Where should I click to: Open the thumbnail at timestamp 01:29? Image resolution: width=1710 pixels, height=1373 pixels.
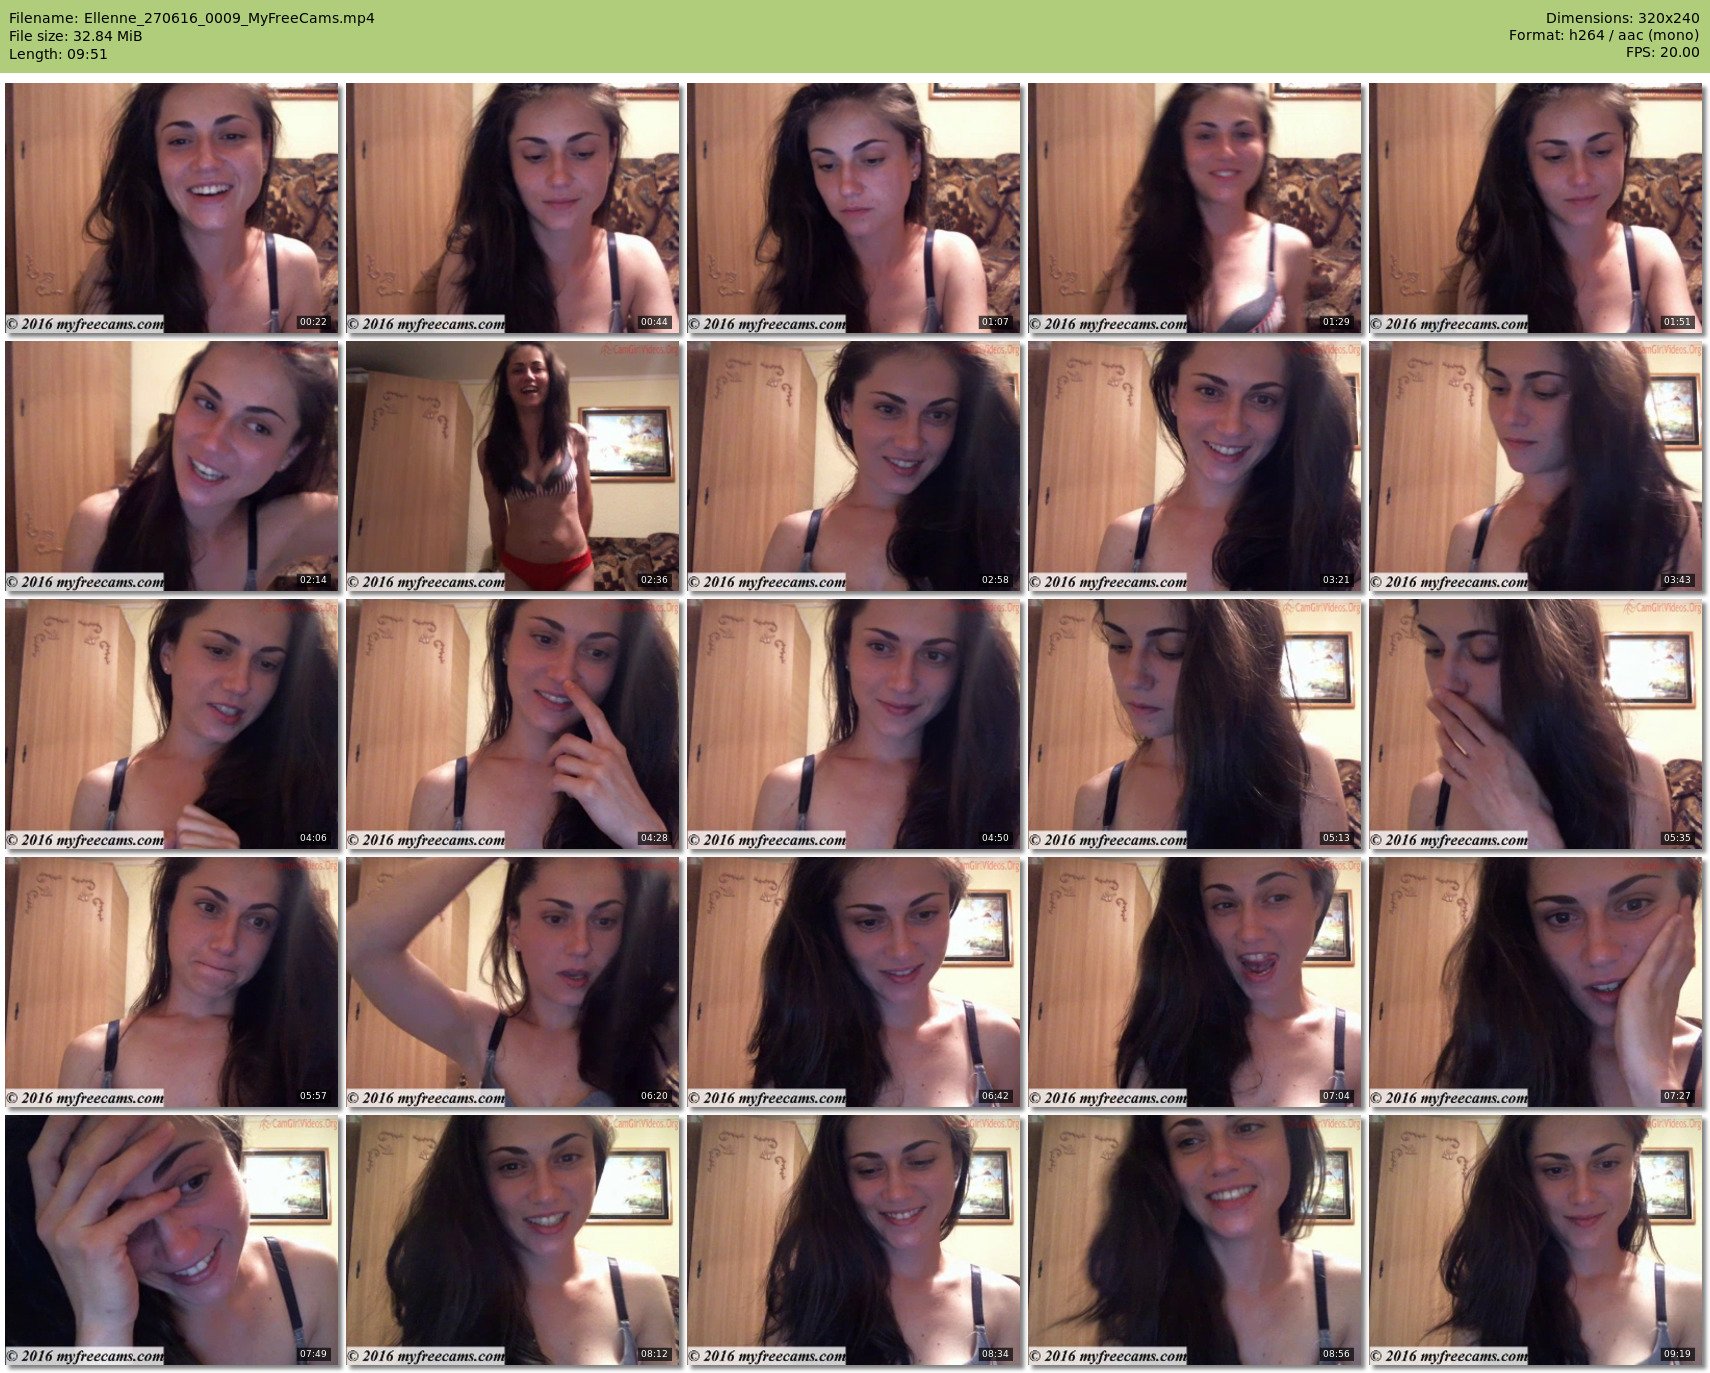coord(1195,208)
